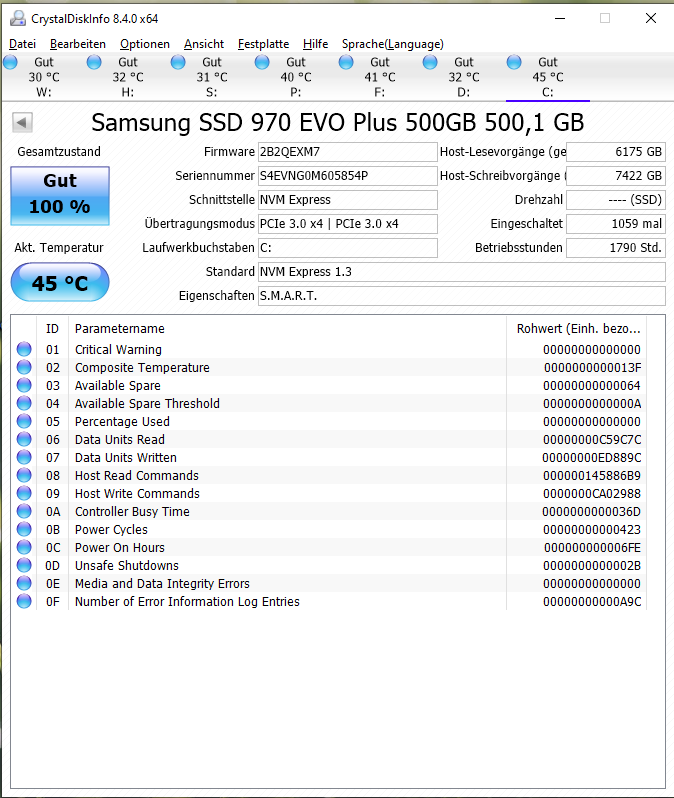Open the Hilfe menu
674x798 pixels.
pos(316,44)
